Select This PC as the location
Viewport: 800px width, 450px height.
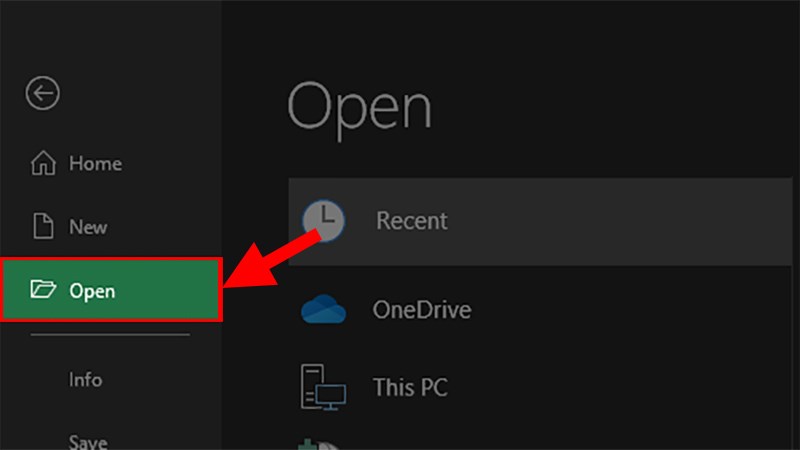pos(410,385)
